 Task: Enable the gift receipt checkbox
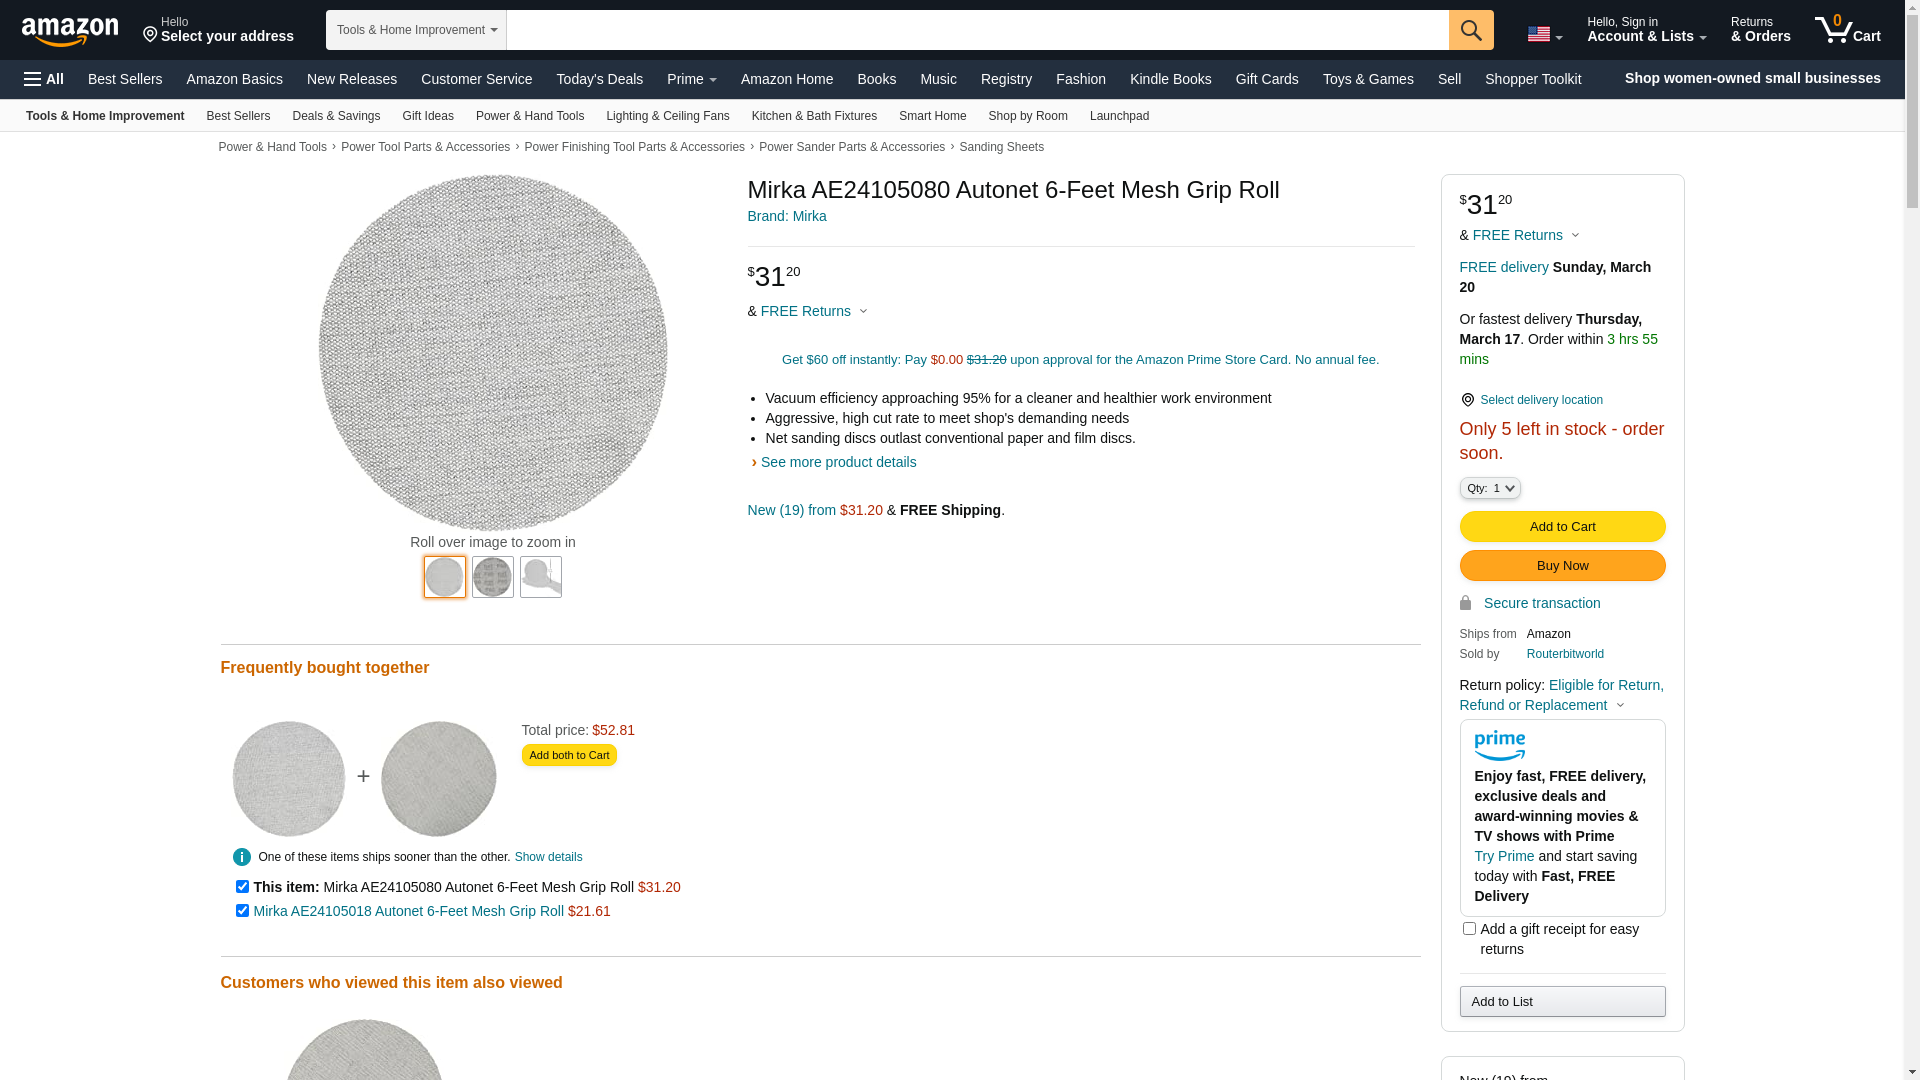(x=1469, y=929)
